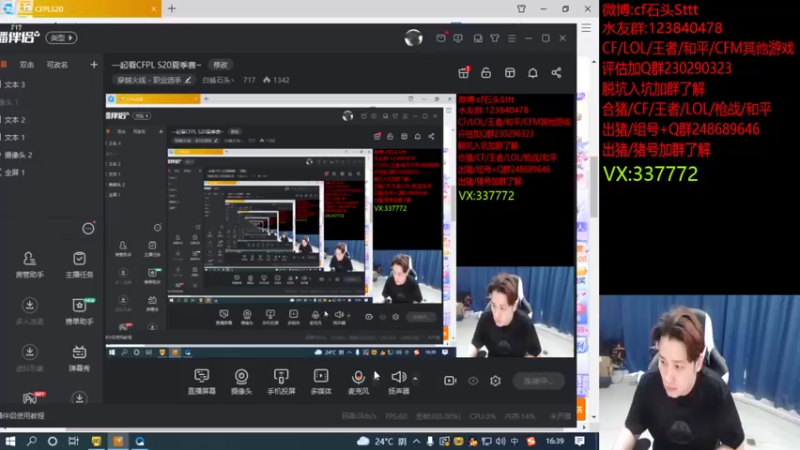This screenshot has height=450, width=800.
Task: Click the 连接中 start-stream button
Action: point(538,381)
